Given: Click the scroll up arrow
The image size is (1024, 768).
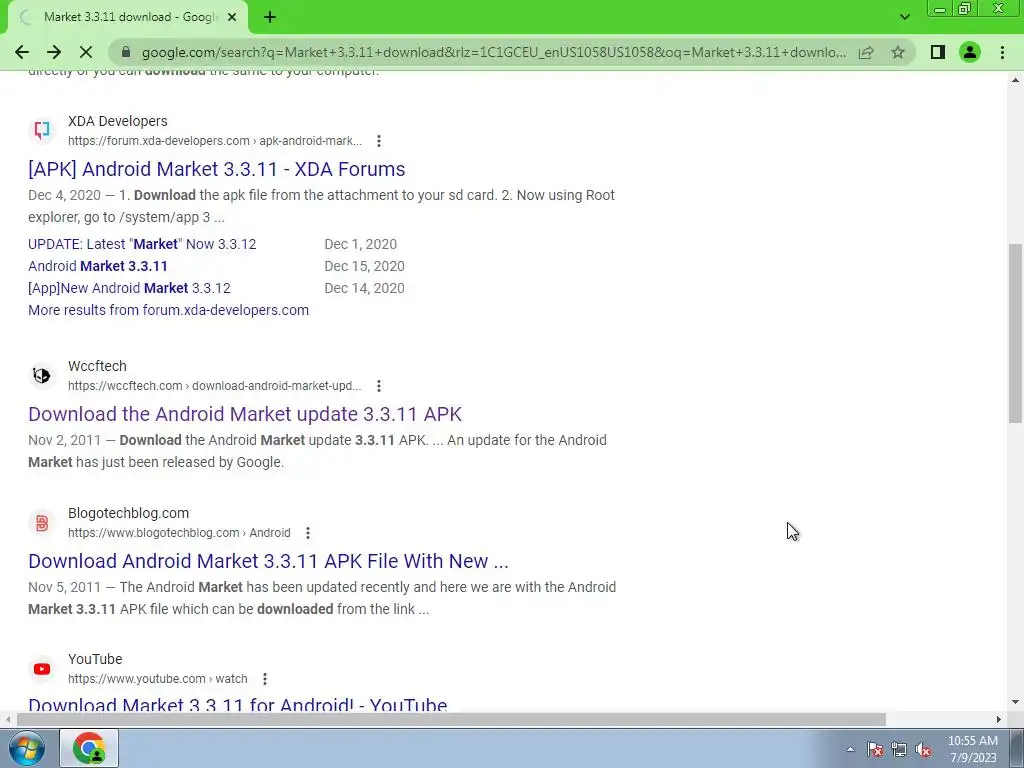Looking at the screenshot, I should point(1015,80).
